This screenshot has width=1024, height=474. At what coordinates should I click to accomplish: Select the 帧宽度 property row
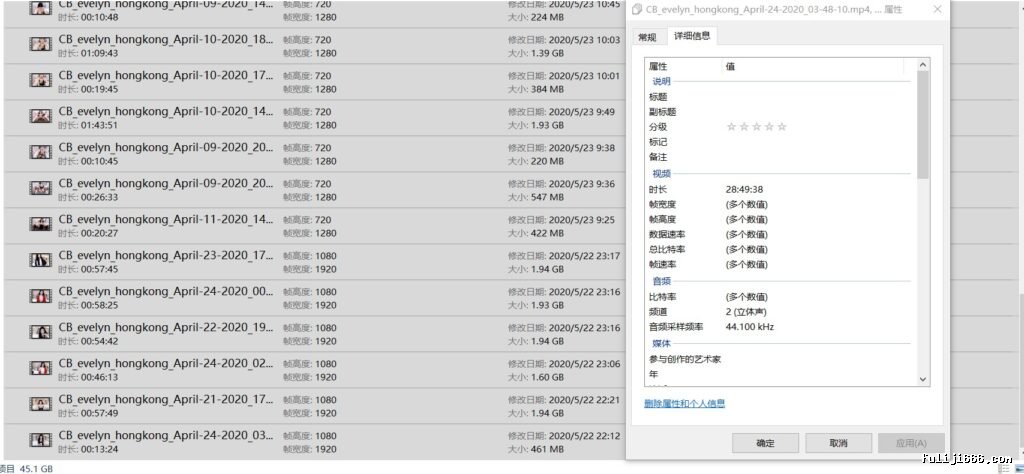[x=780, y=204]
